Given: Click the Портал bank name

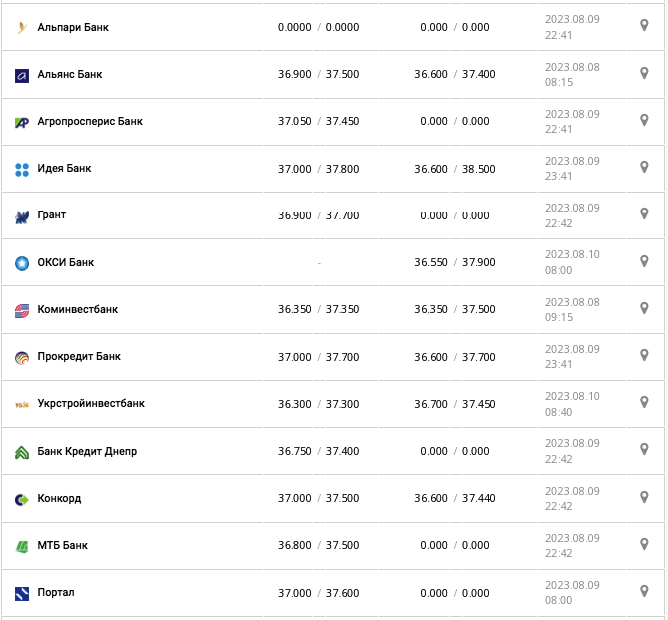Looking at the screenshot, I should click(x=55, y=592).
